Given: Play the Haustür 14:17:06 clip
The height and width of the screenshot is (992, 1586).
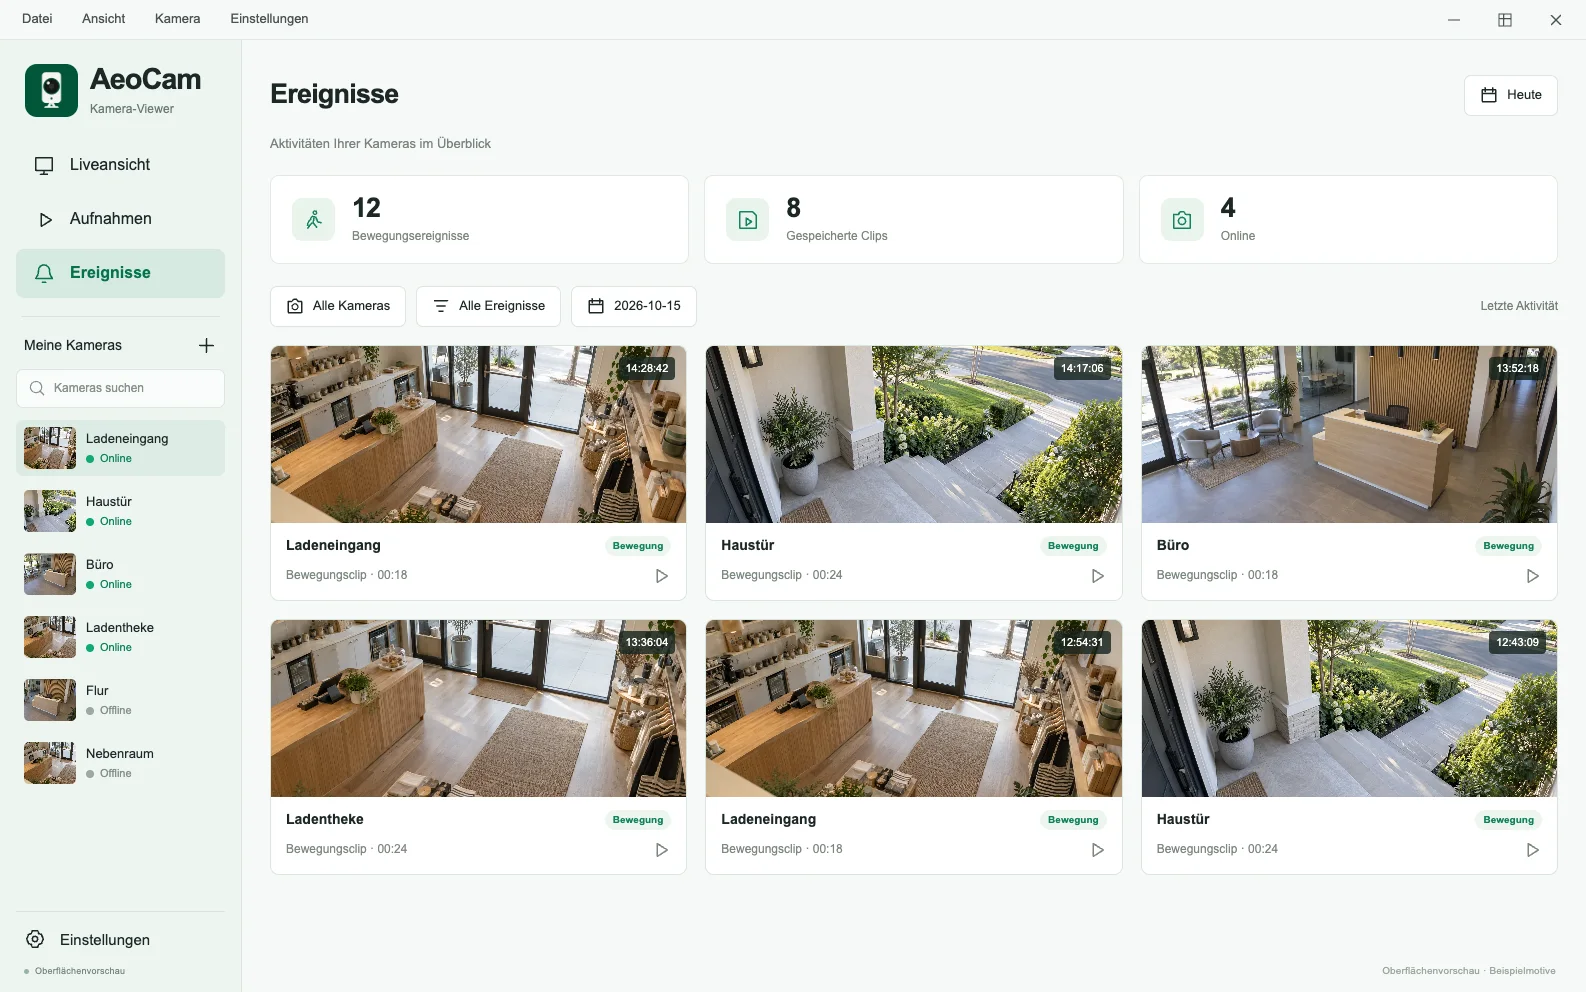Looking at the screenshot, I should click(x=1097, y=576).
